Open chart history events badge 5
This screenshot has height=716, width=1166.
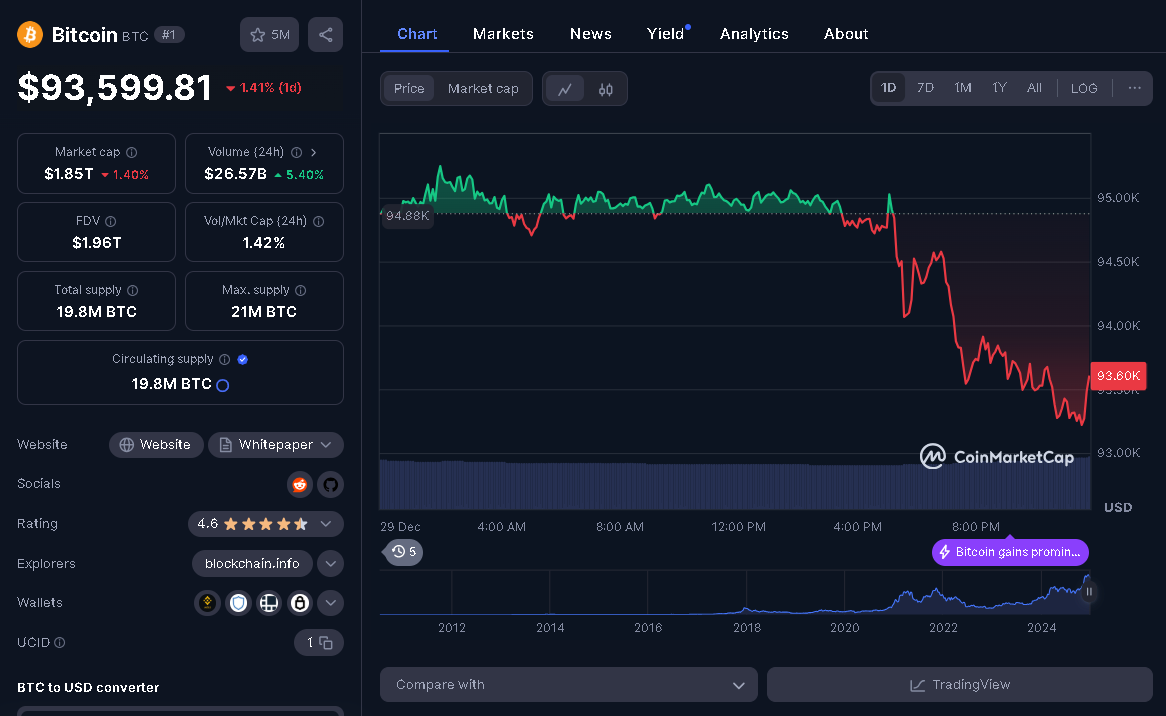[x=404, y=552]
